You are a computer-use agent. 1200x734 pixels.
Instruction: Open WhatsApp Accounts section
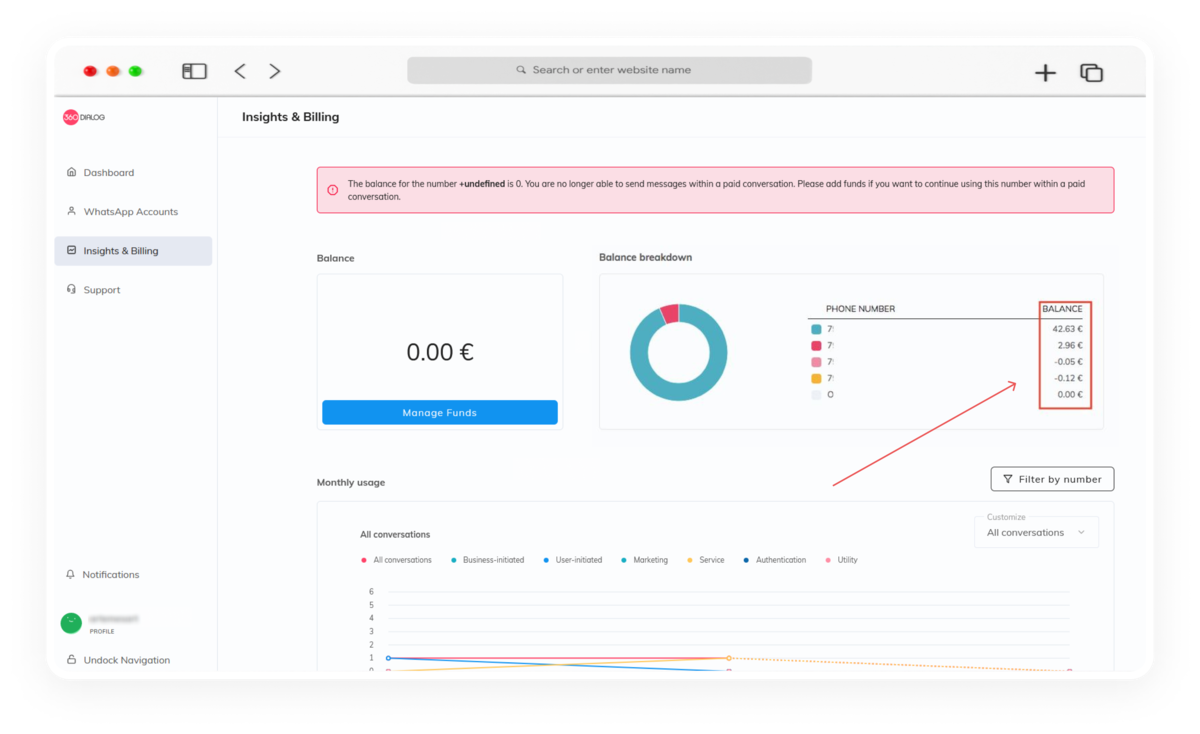pyautogui.click(x=133, y=211)
